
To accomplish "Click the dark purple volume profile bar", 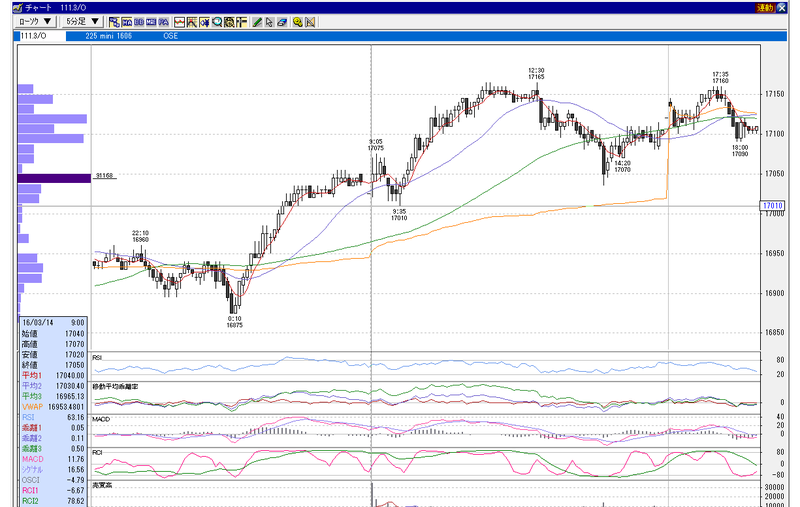I will (54, 178).
